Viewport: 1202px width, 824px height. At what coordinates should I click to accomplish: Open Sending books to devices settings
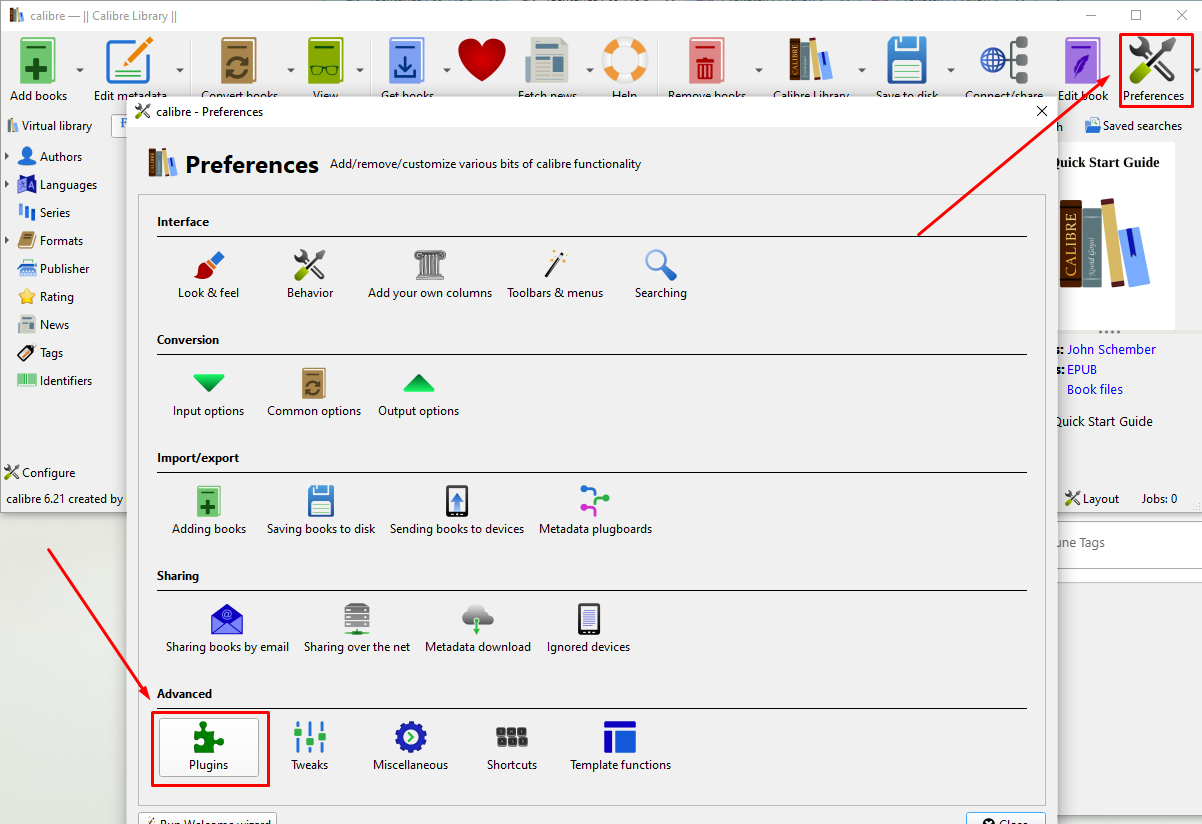457,511
